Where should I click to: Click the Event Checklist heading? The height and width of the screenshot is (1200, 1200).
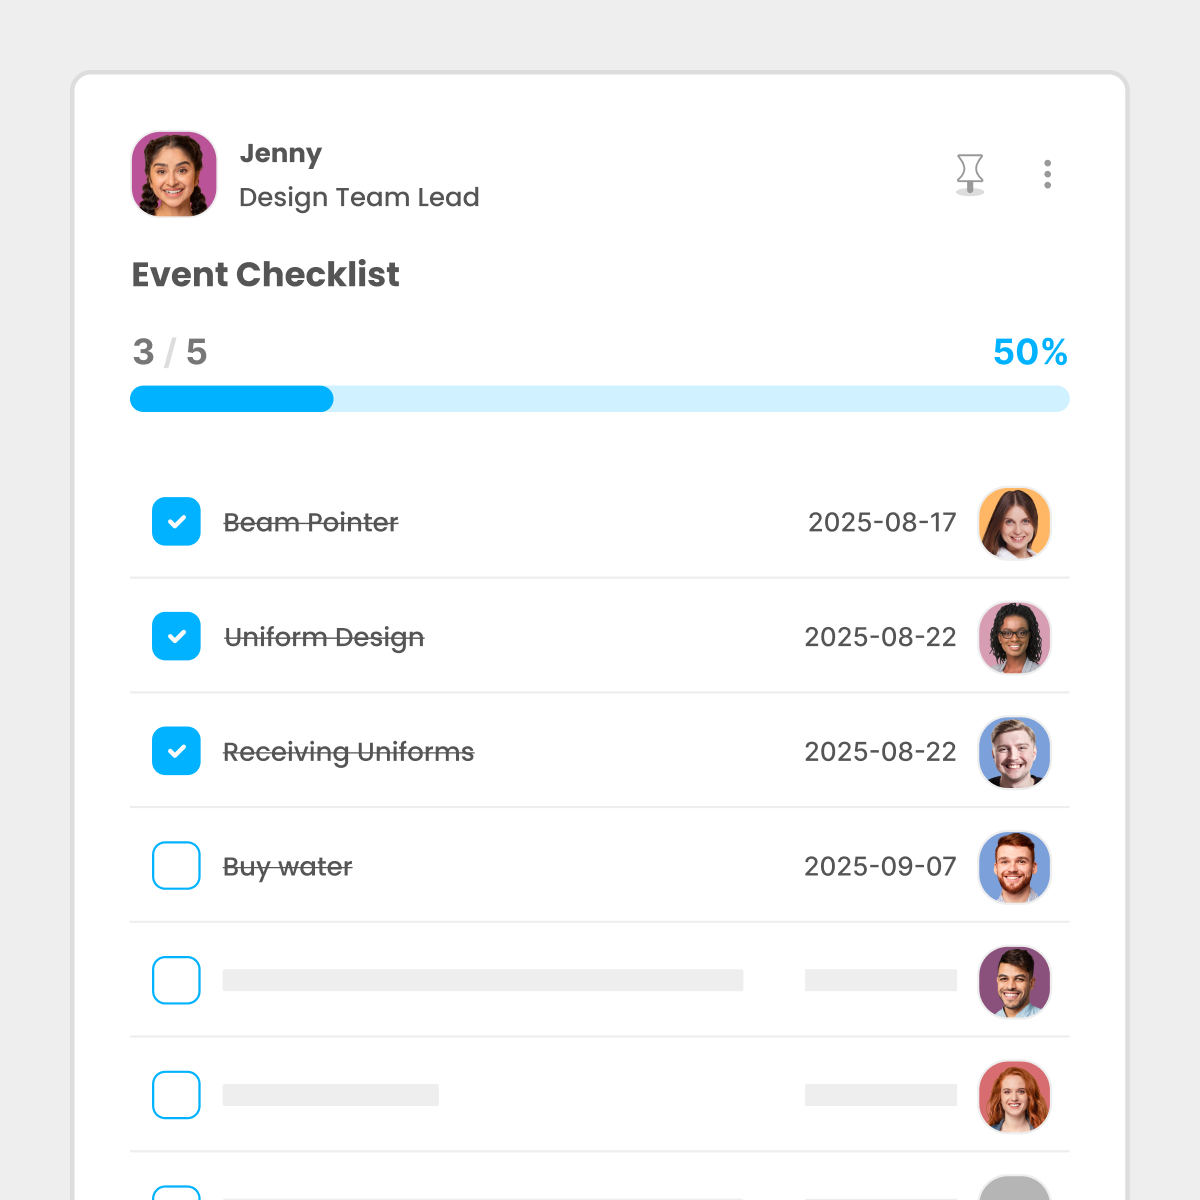[x=265, y=275]
